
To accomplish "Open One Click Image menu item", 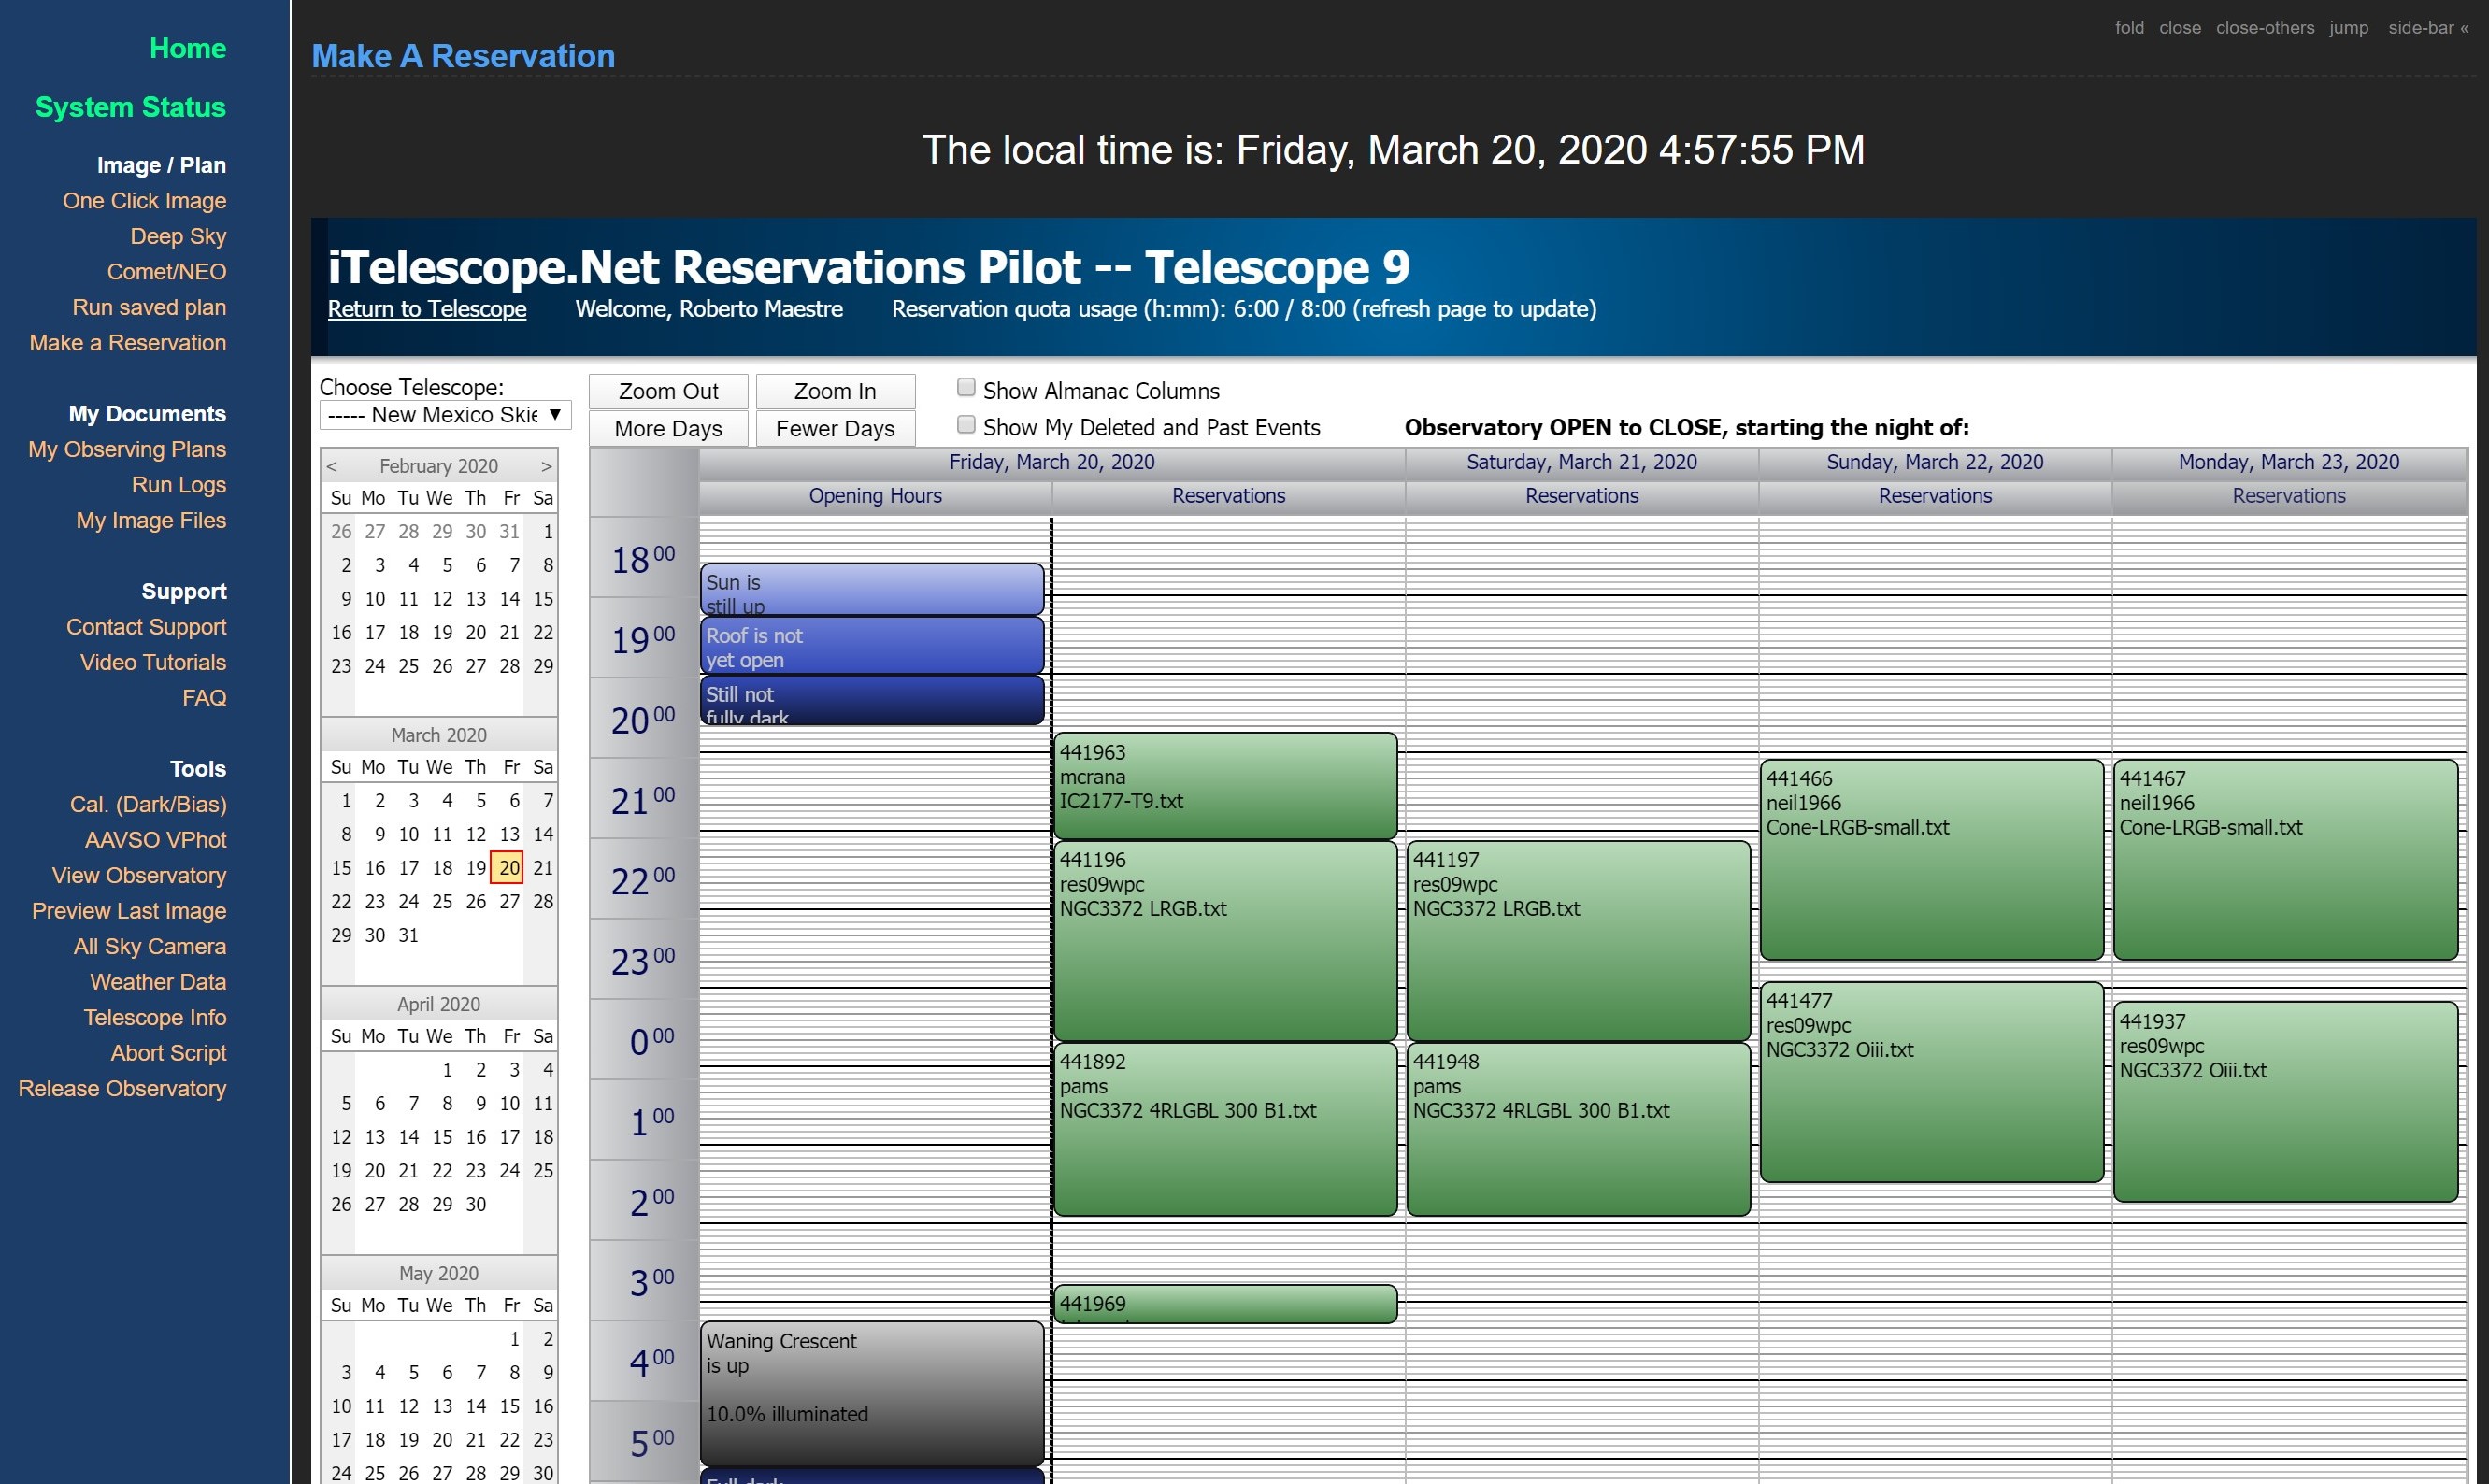I will 145,201.
